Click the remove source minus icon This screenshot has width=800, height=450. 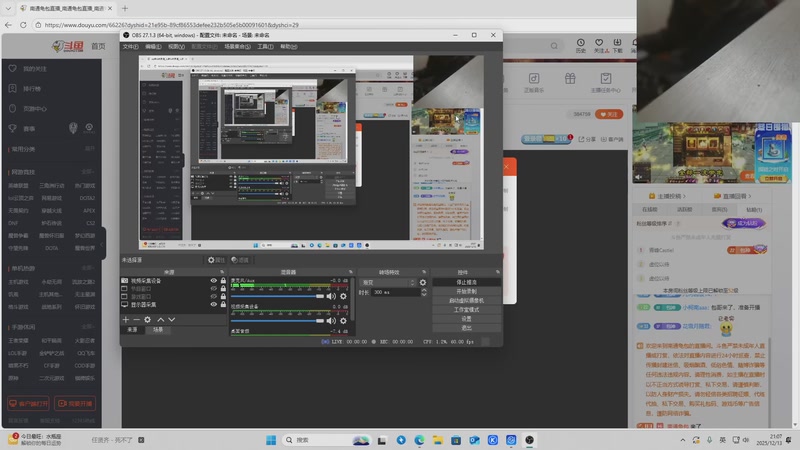click(x=136, y=319)
